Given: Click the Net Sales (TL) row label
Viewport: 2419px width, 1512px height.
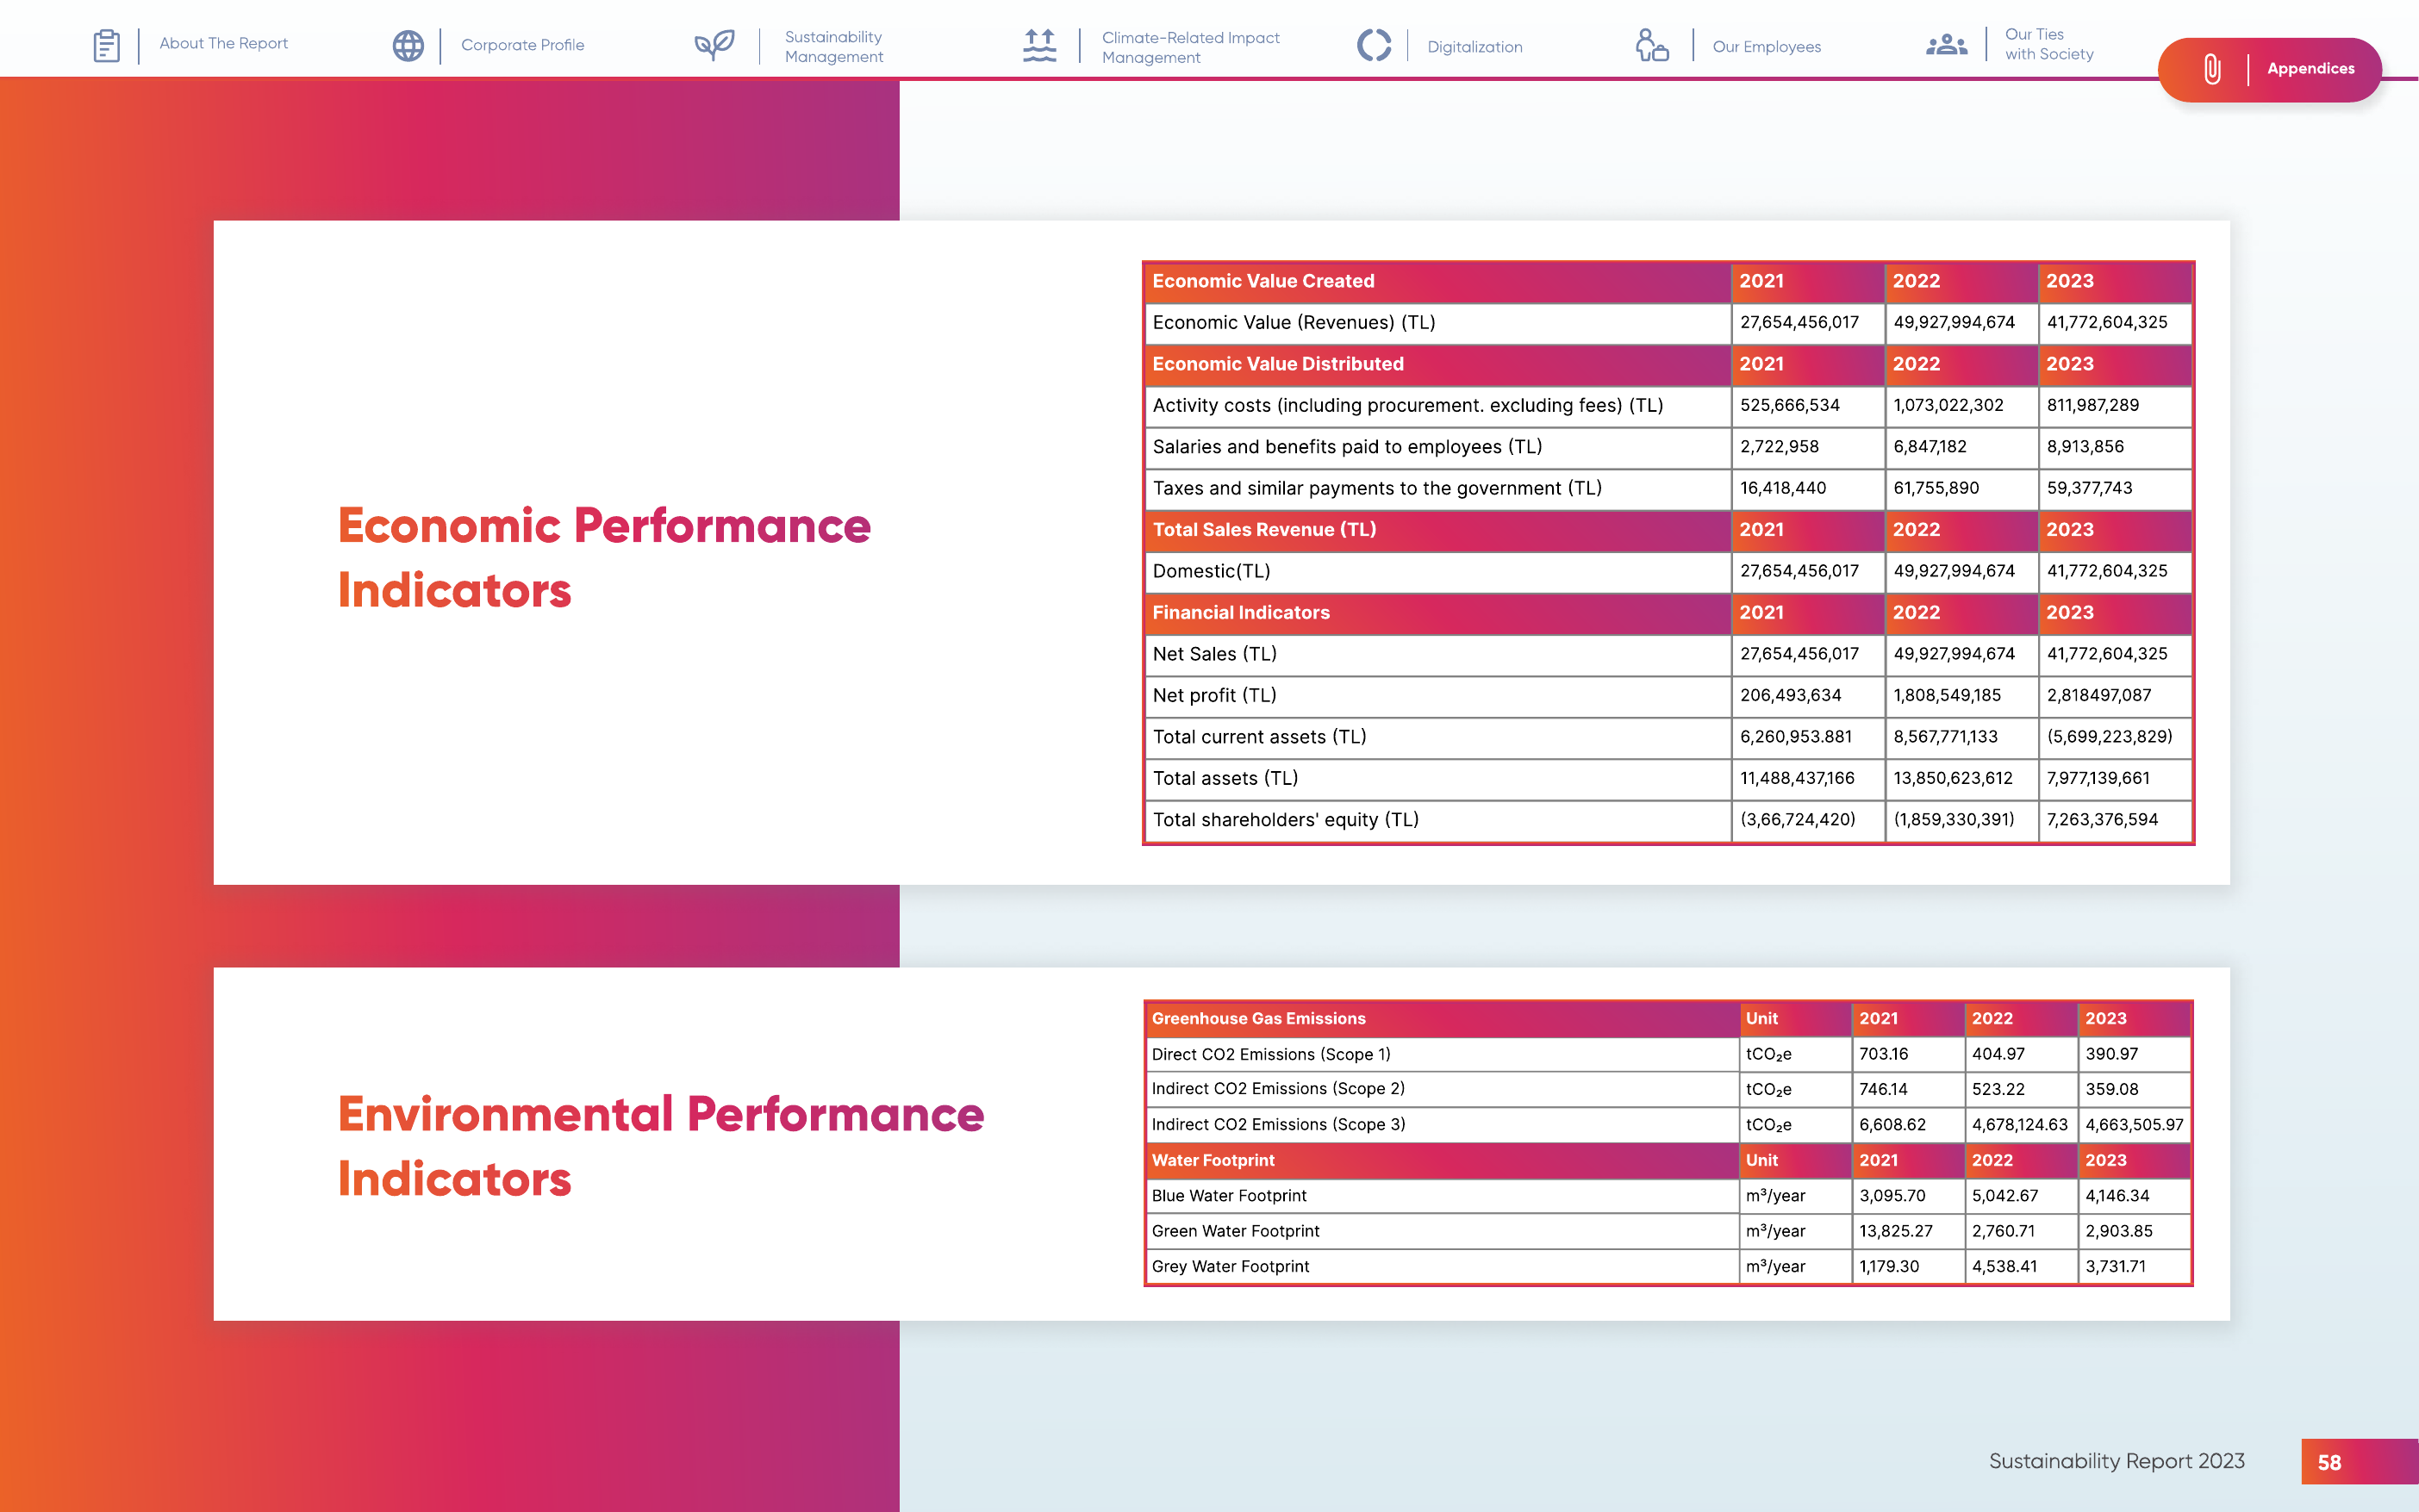Looking at the screenshot, I should coord(1214,654).
